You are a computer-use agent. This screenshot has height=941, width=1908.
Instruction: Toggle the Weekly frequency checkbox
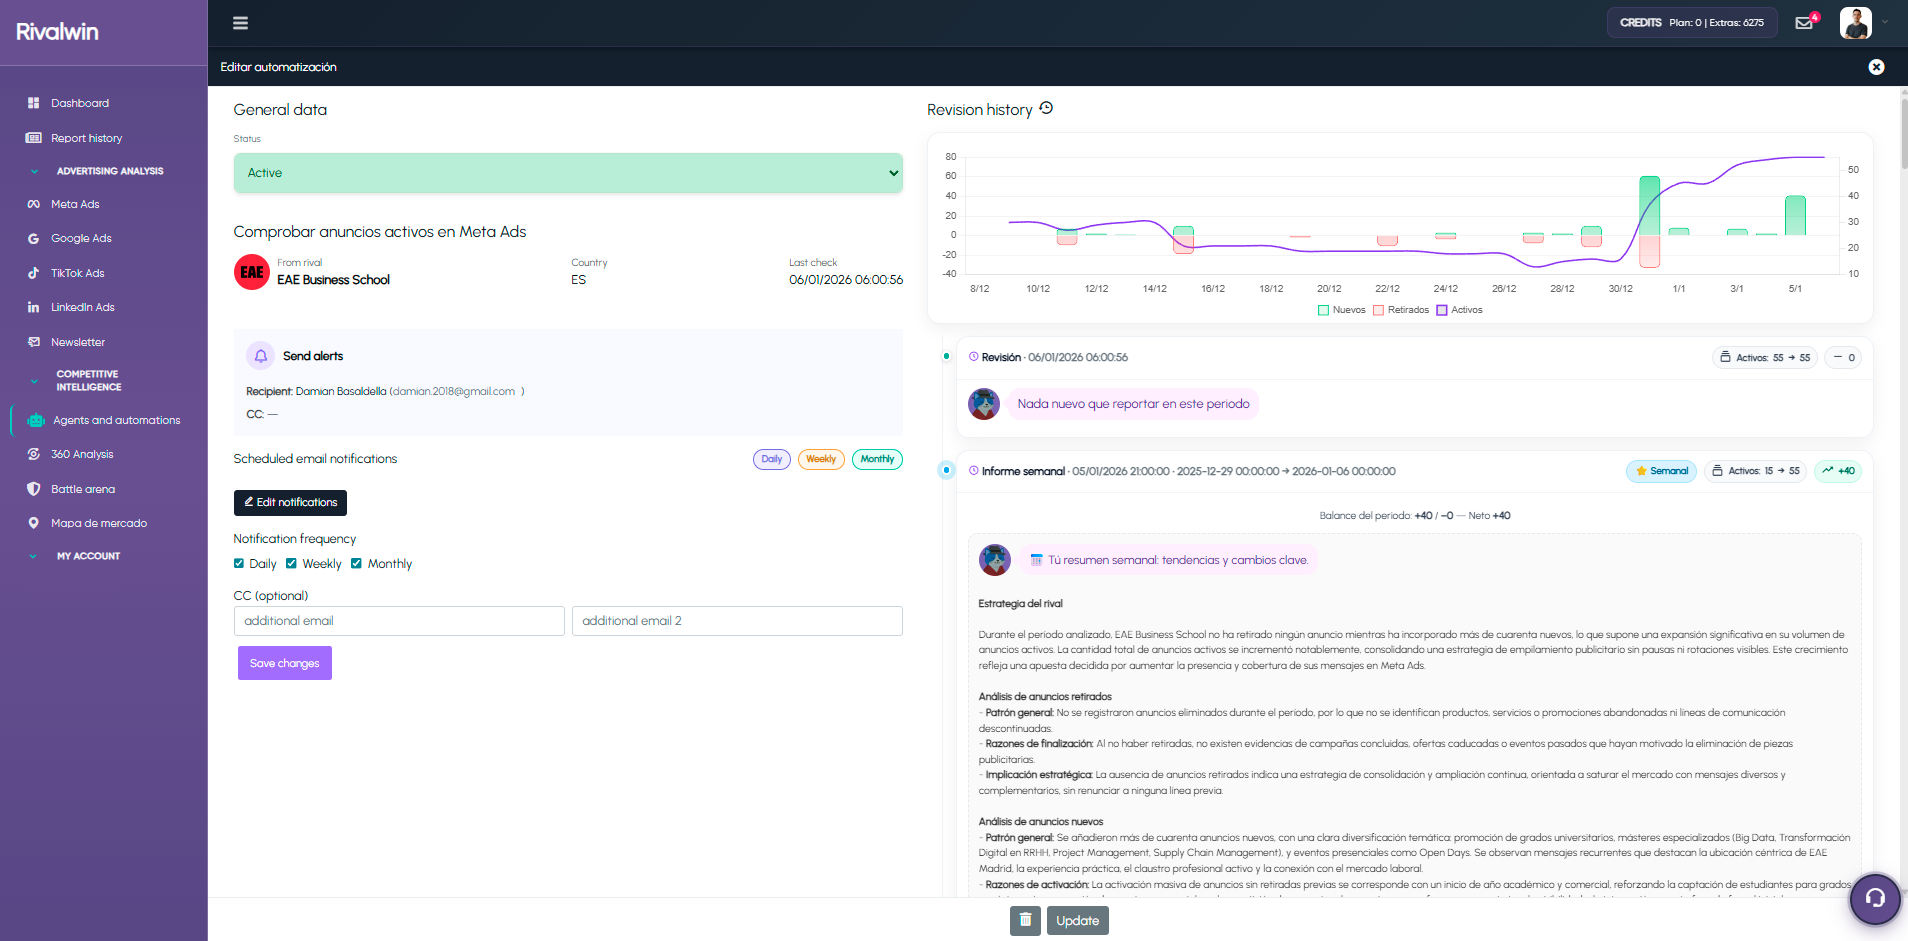click(x=291, y=563)
